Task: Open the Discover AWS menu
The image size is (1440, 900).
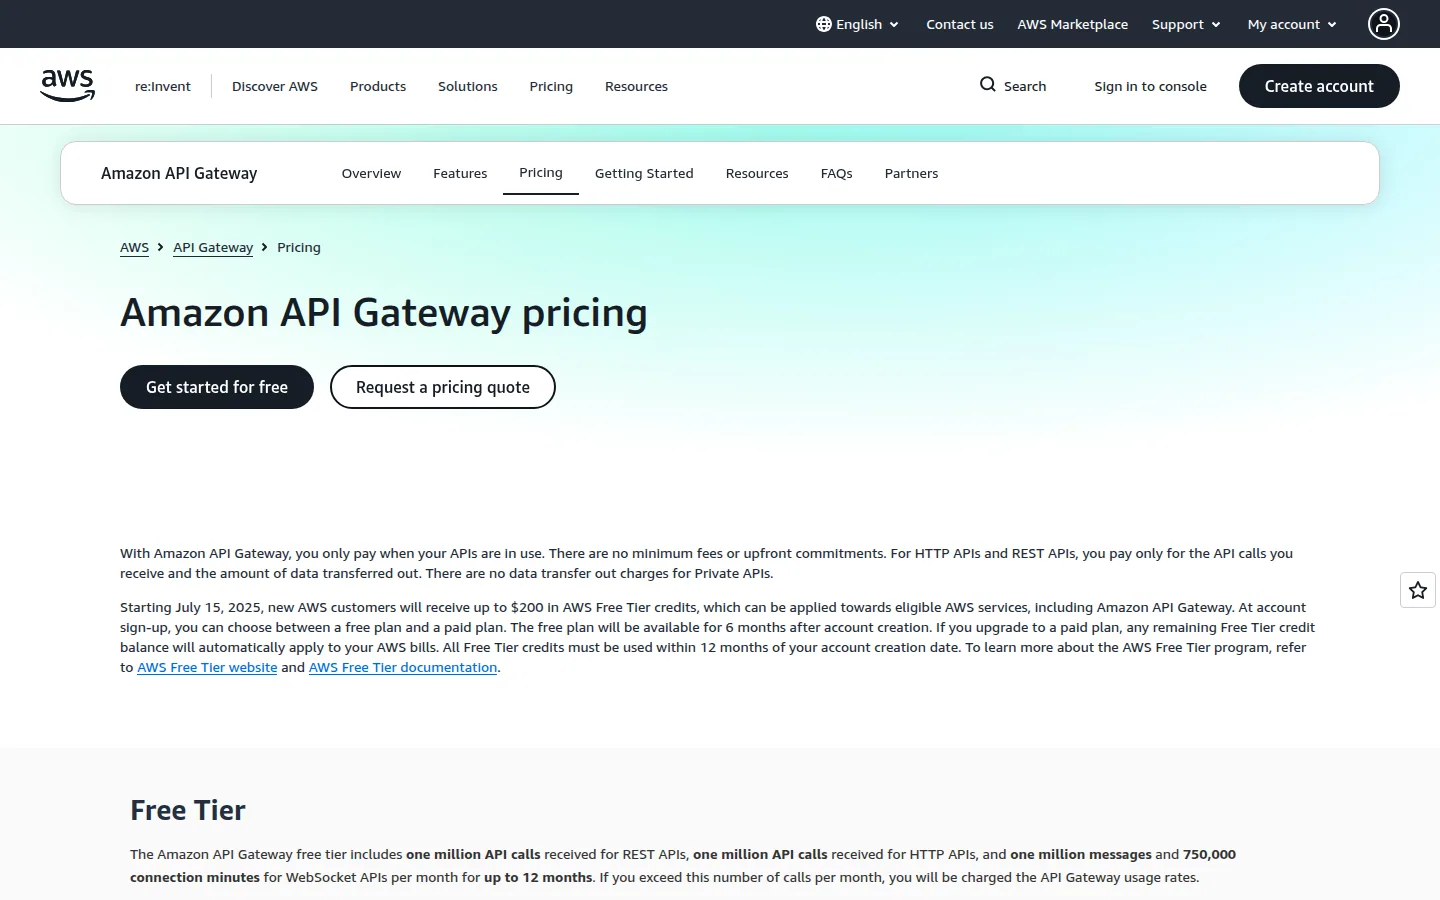Action: click(275, 86)
